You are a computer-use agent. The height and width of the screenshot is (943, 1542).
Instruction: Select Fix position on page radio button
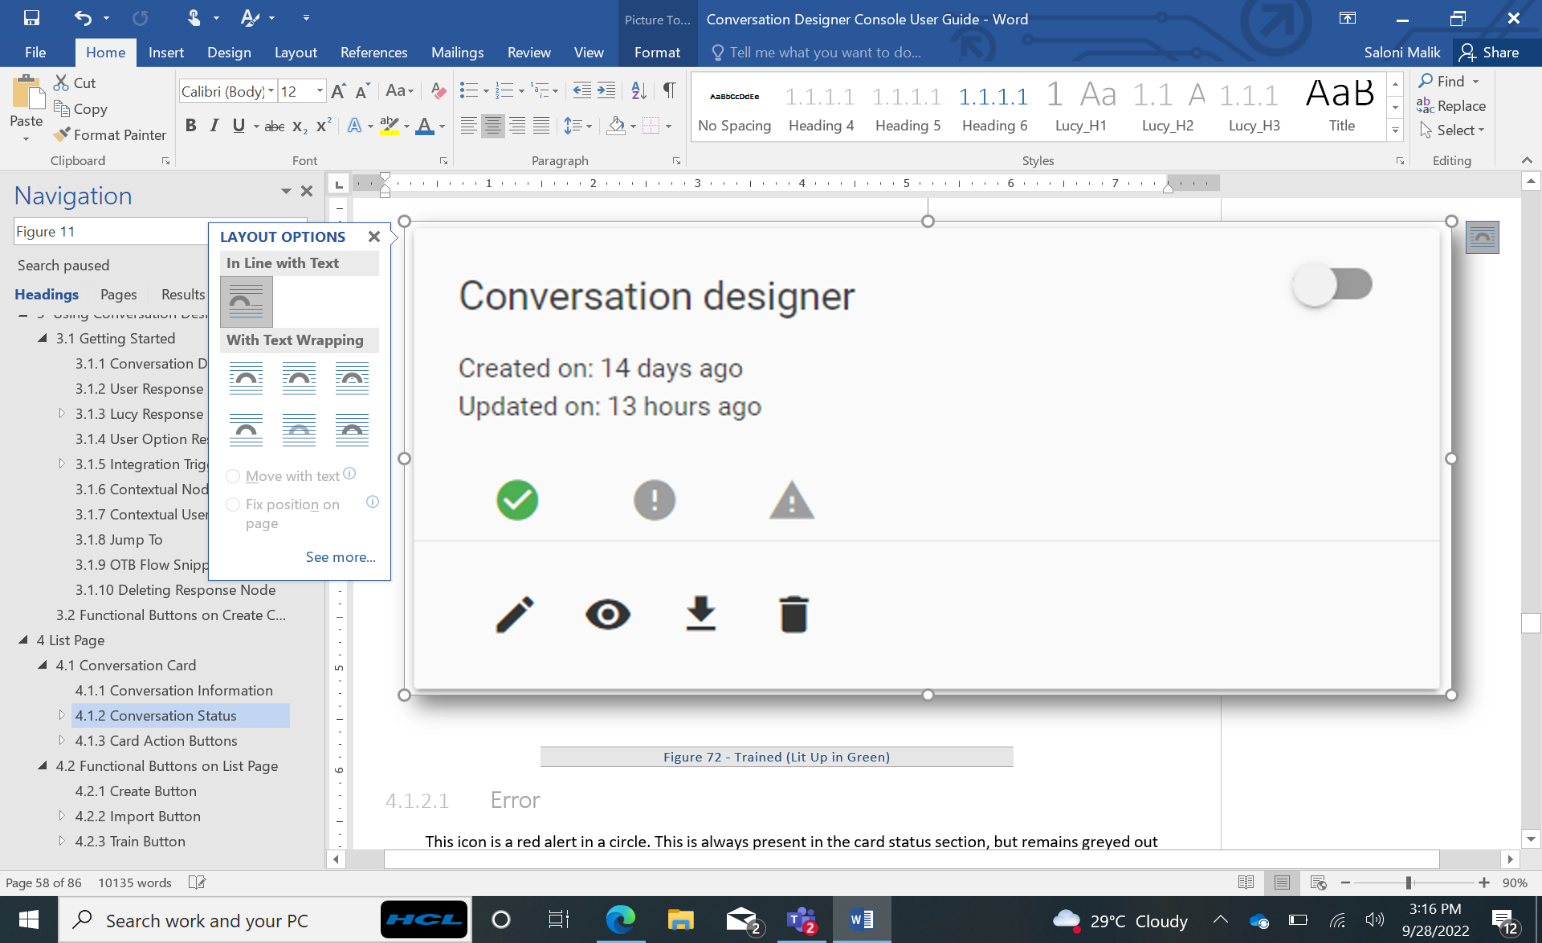(x=233, y=505)
